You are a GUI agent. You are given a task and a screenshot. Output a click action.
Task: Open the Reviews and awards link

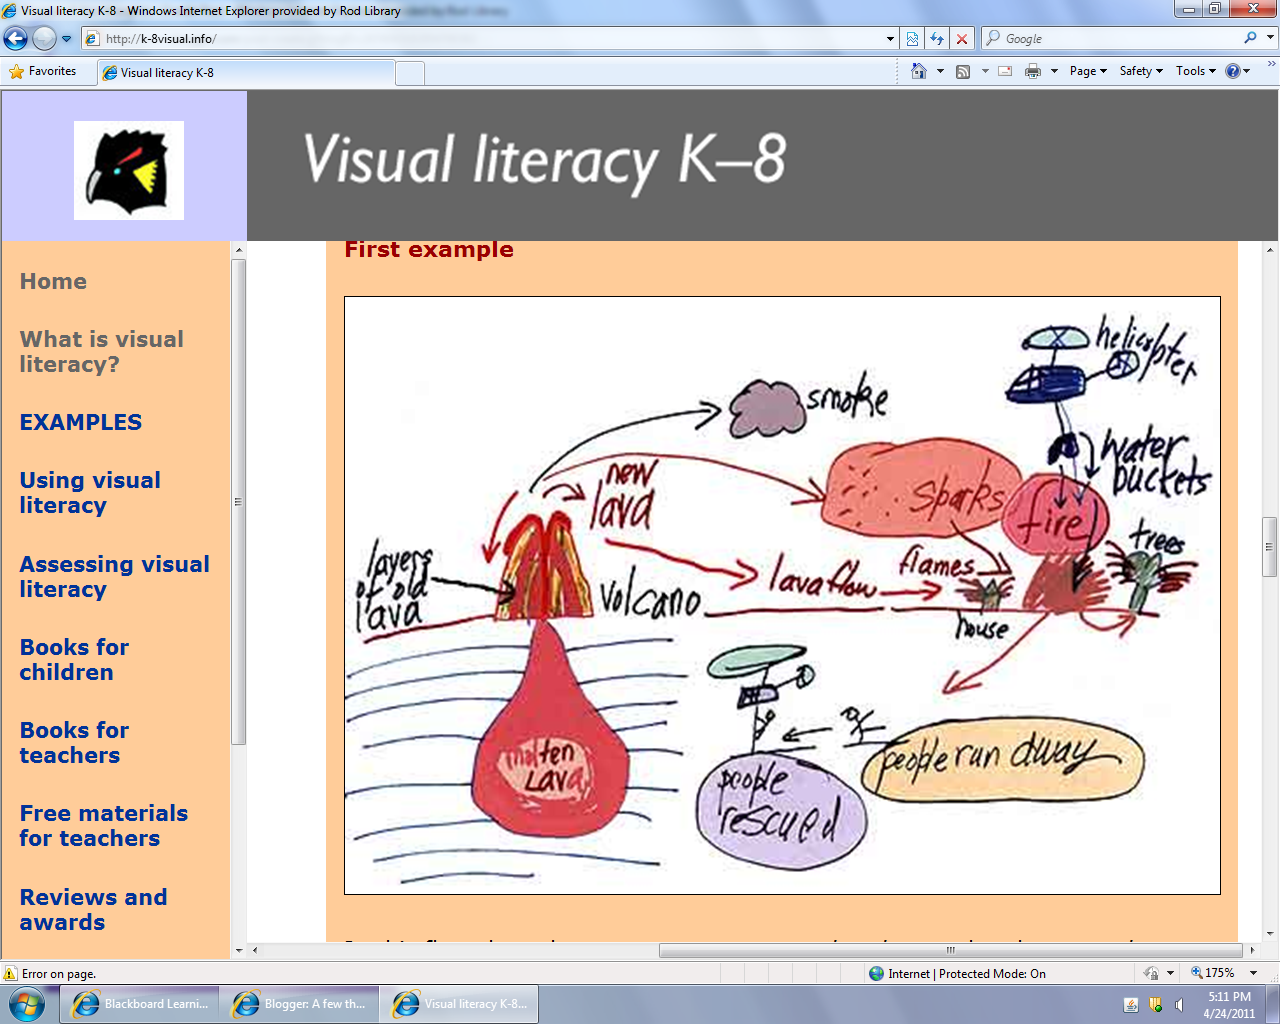[x=93, y=910]
